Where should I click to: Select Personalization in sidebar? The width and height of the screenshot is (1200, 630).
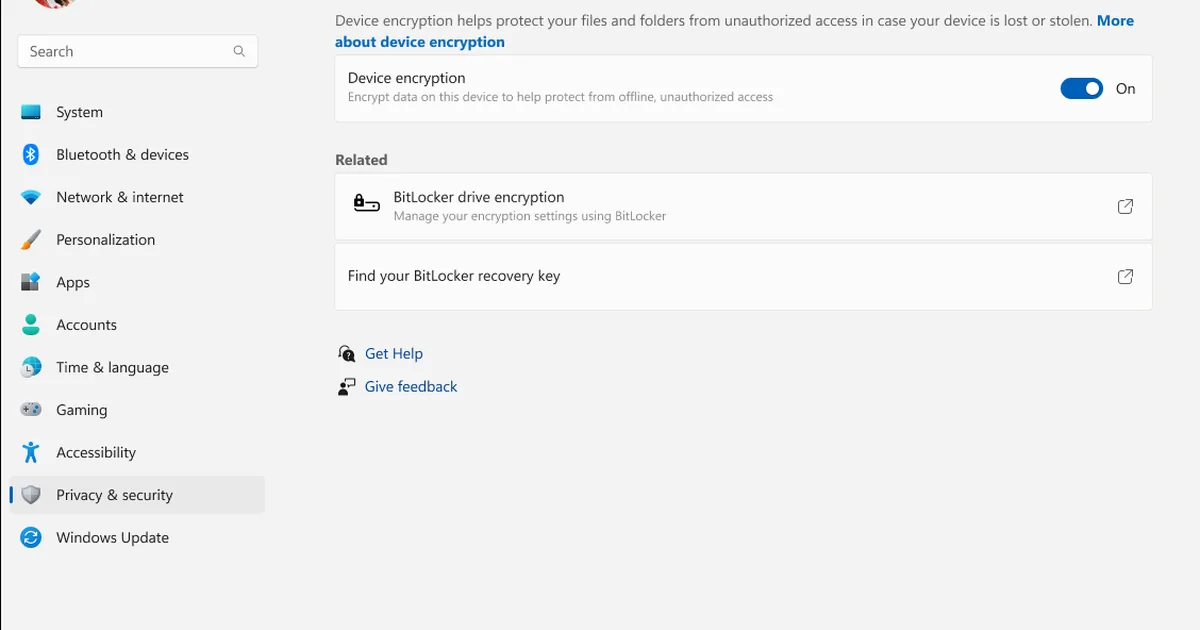[137, 240]
